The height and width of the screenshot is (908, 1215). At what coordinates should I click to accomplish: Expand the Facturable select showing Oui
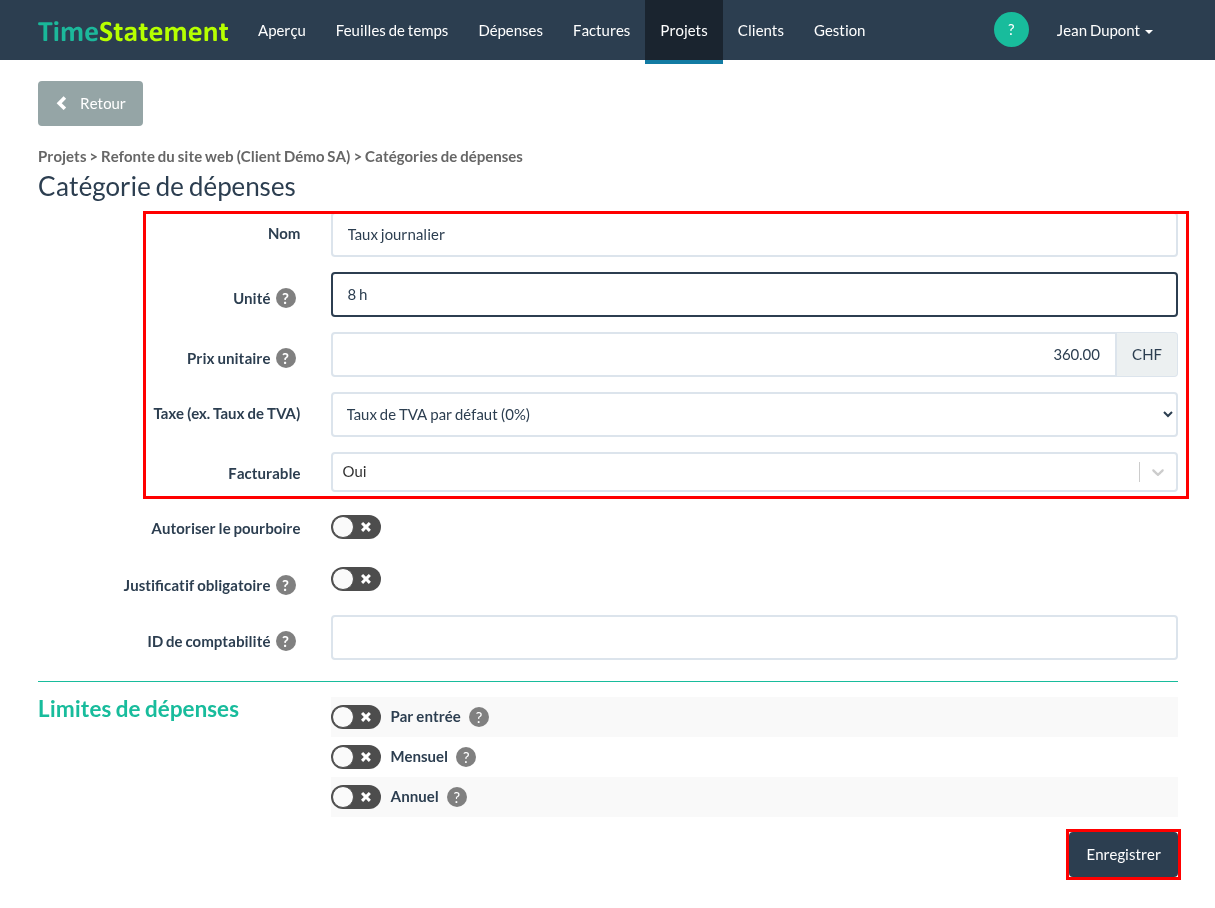(754, 472)
